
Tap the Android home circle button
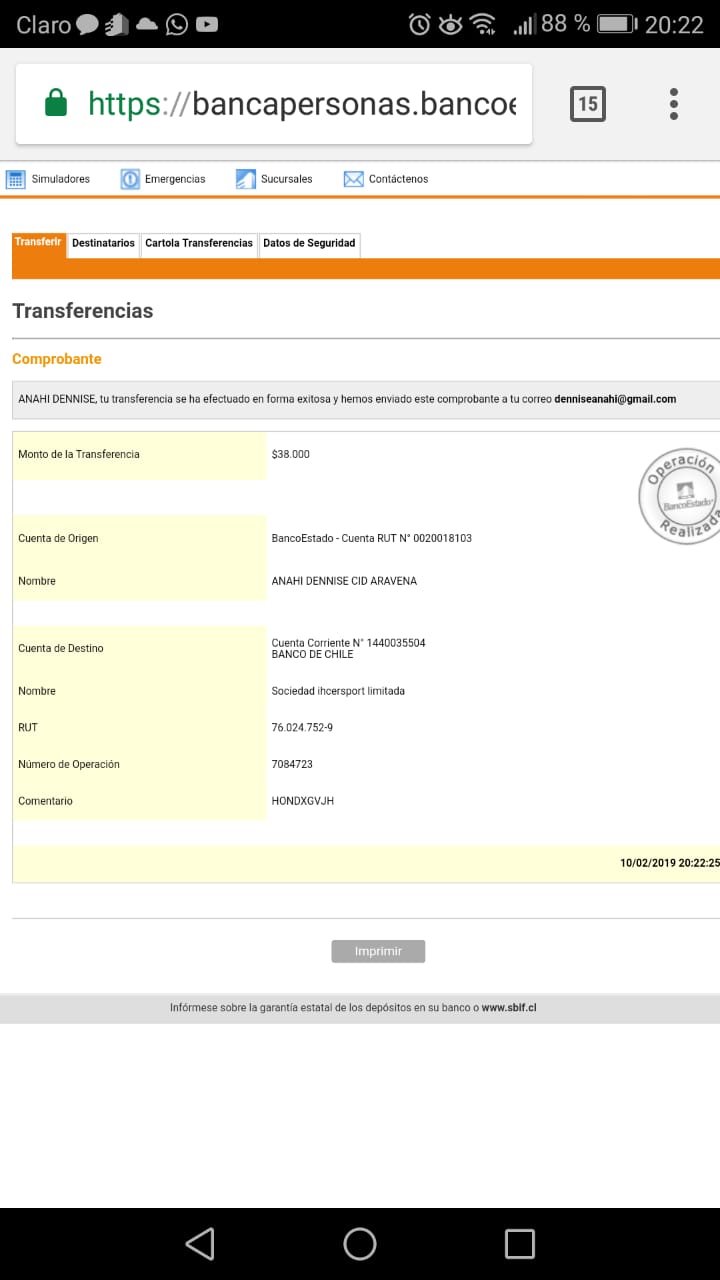(x=360, y=1243)
